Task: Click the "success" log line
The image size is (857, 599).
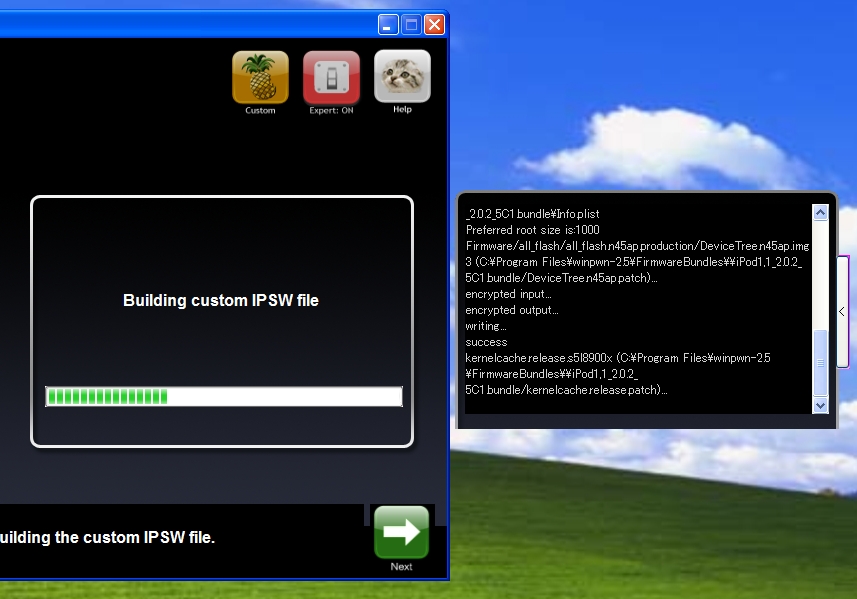Action: pos(486,342)
